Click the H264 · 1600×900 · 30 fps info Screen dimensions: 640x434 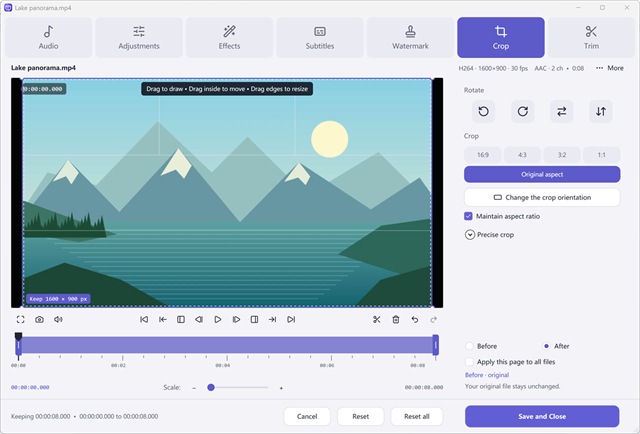(493, 68)
